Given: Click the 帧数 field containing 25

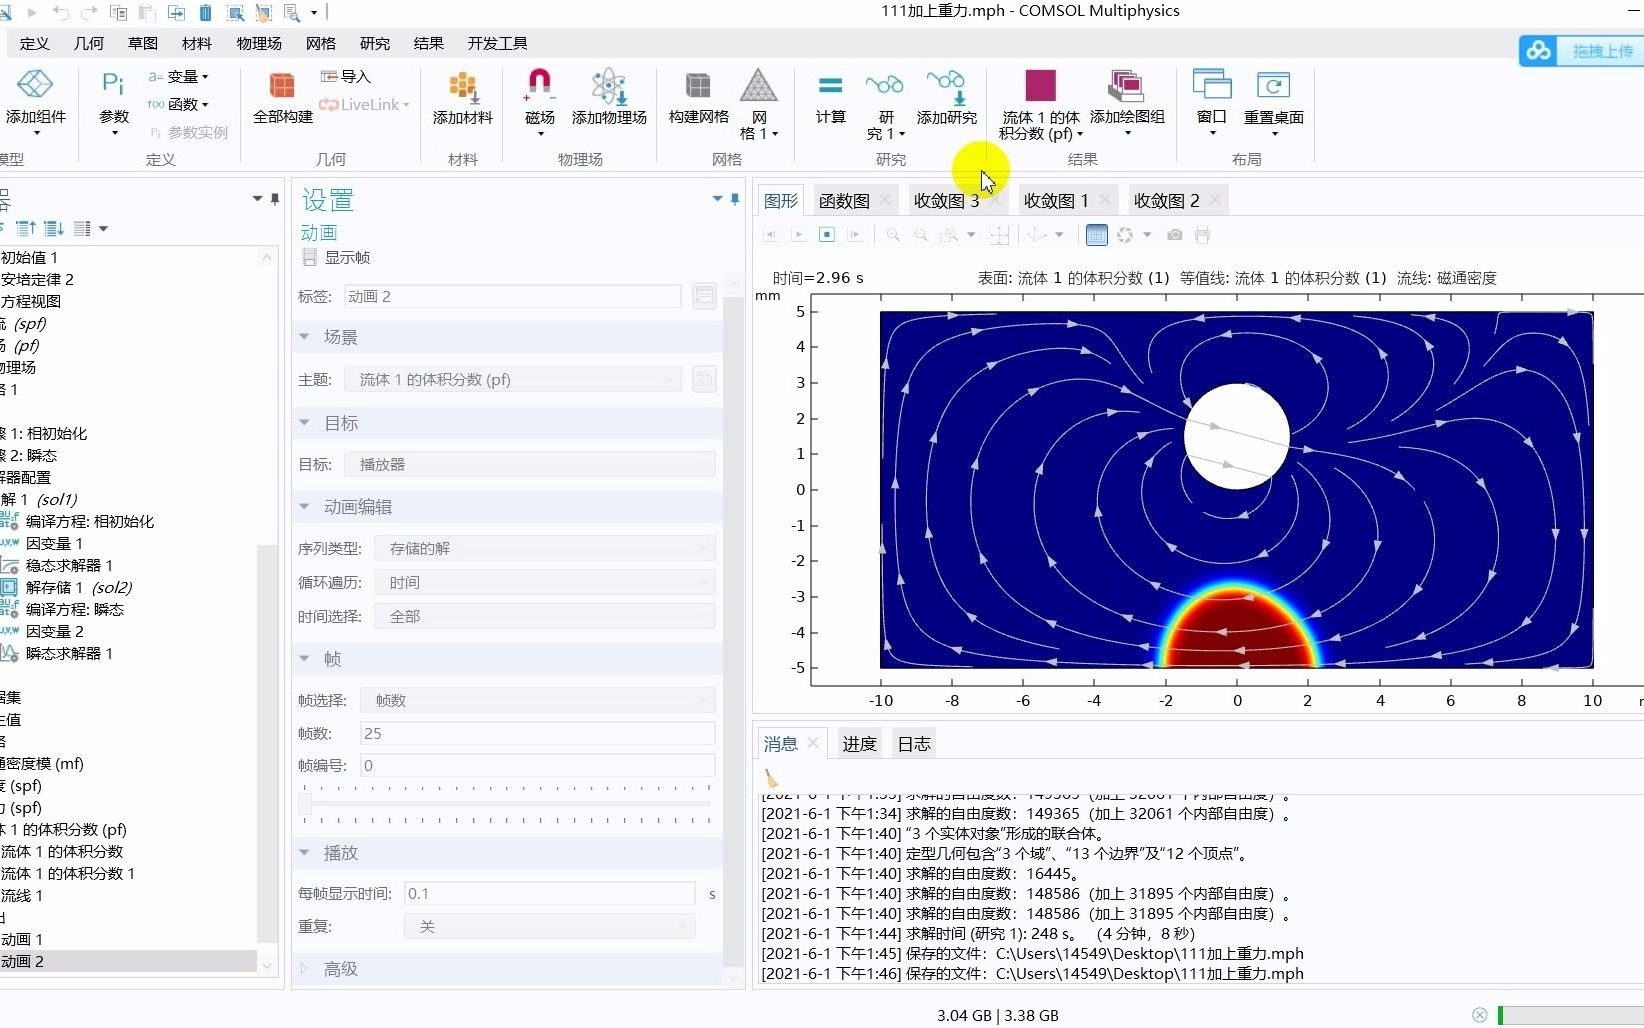Looking at the screenshot, I should tap(537, 733).
